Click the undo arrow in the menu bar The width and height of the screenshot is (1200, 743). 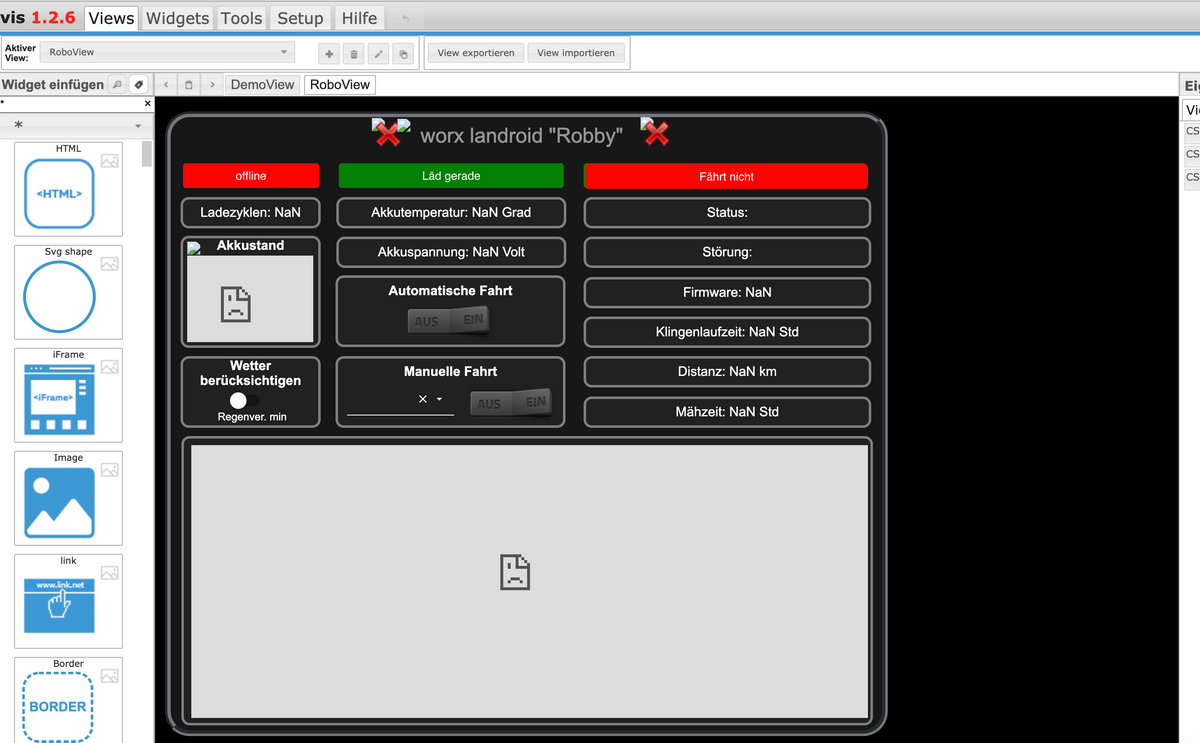point(404,18)
